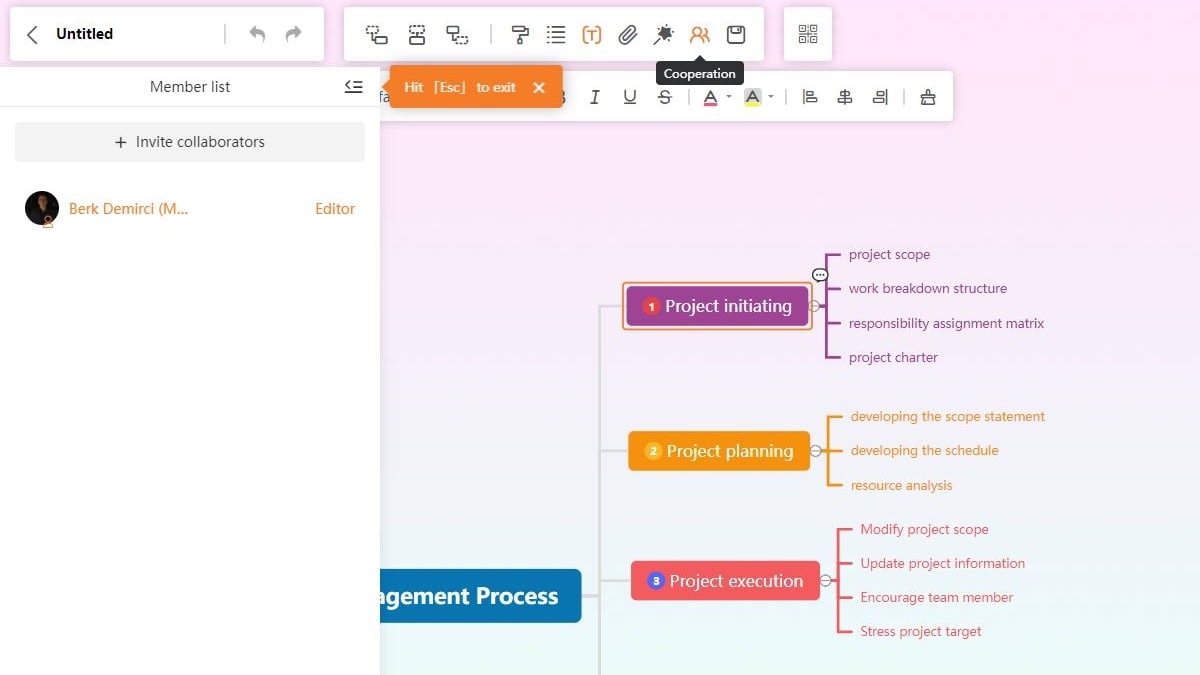1200x675 pixels.
Task: Close the Hit Esc to exit tooltip
Action: 539,88
